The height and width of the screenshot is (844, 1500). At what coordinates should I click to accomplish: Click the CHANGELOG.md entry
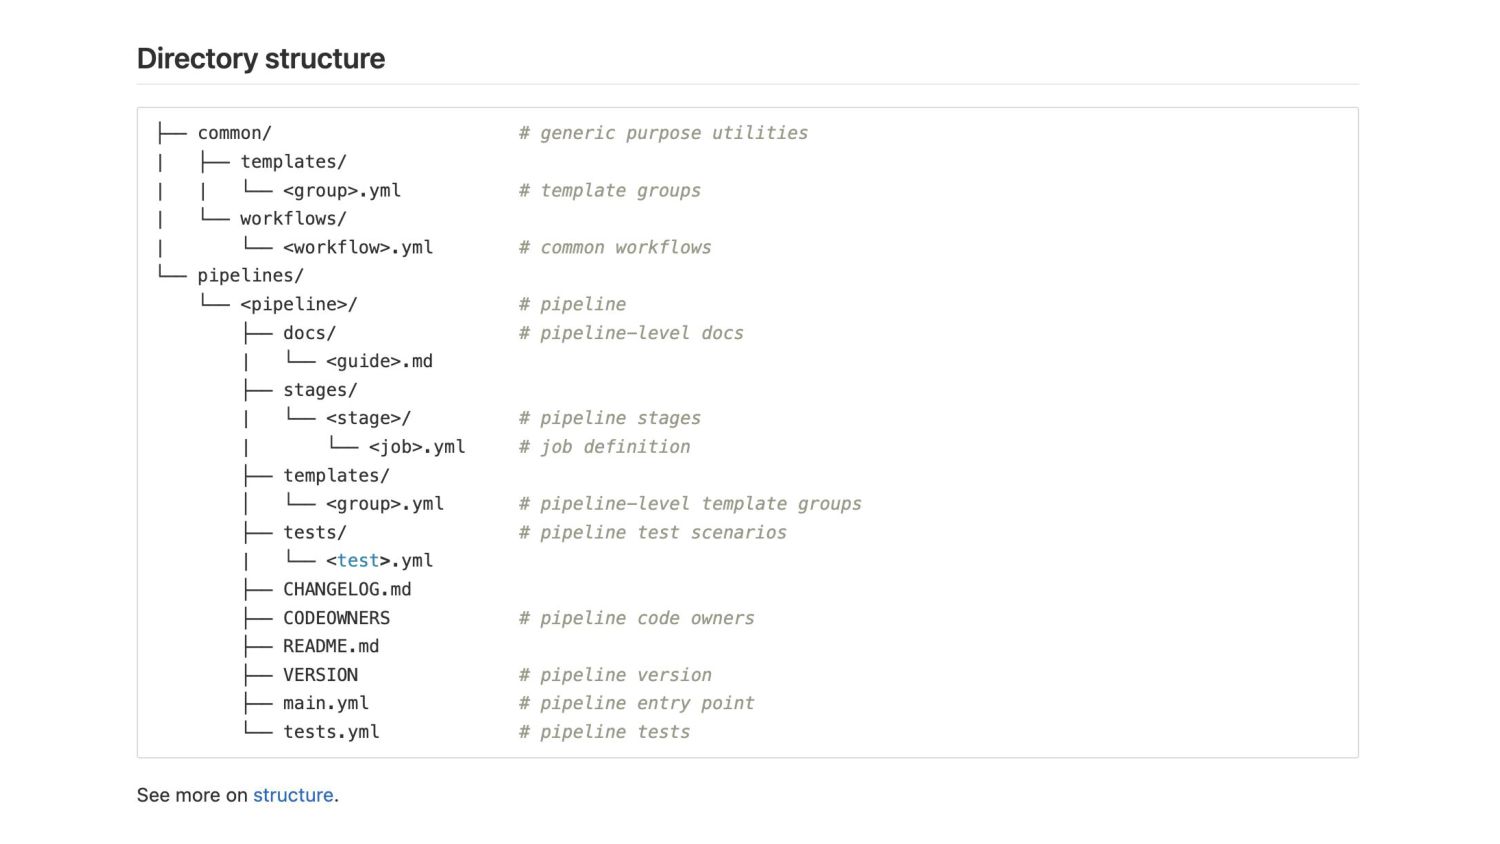click(x=346, y=589)
